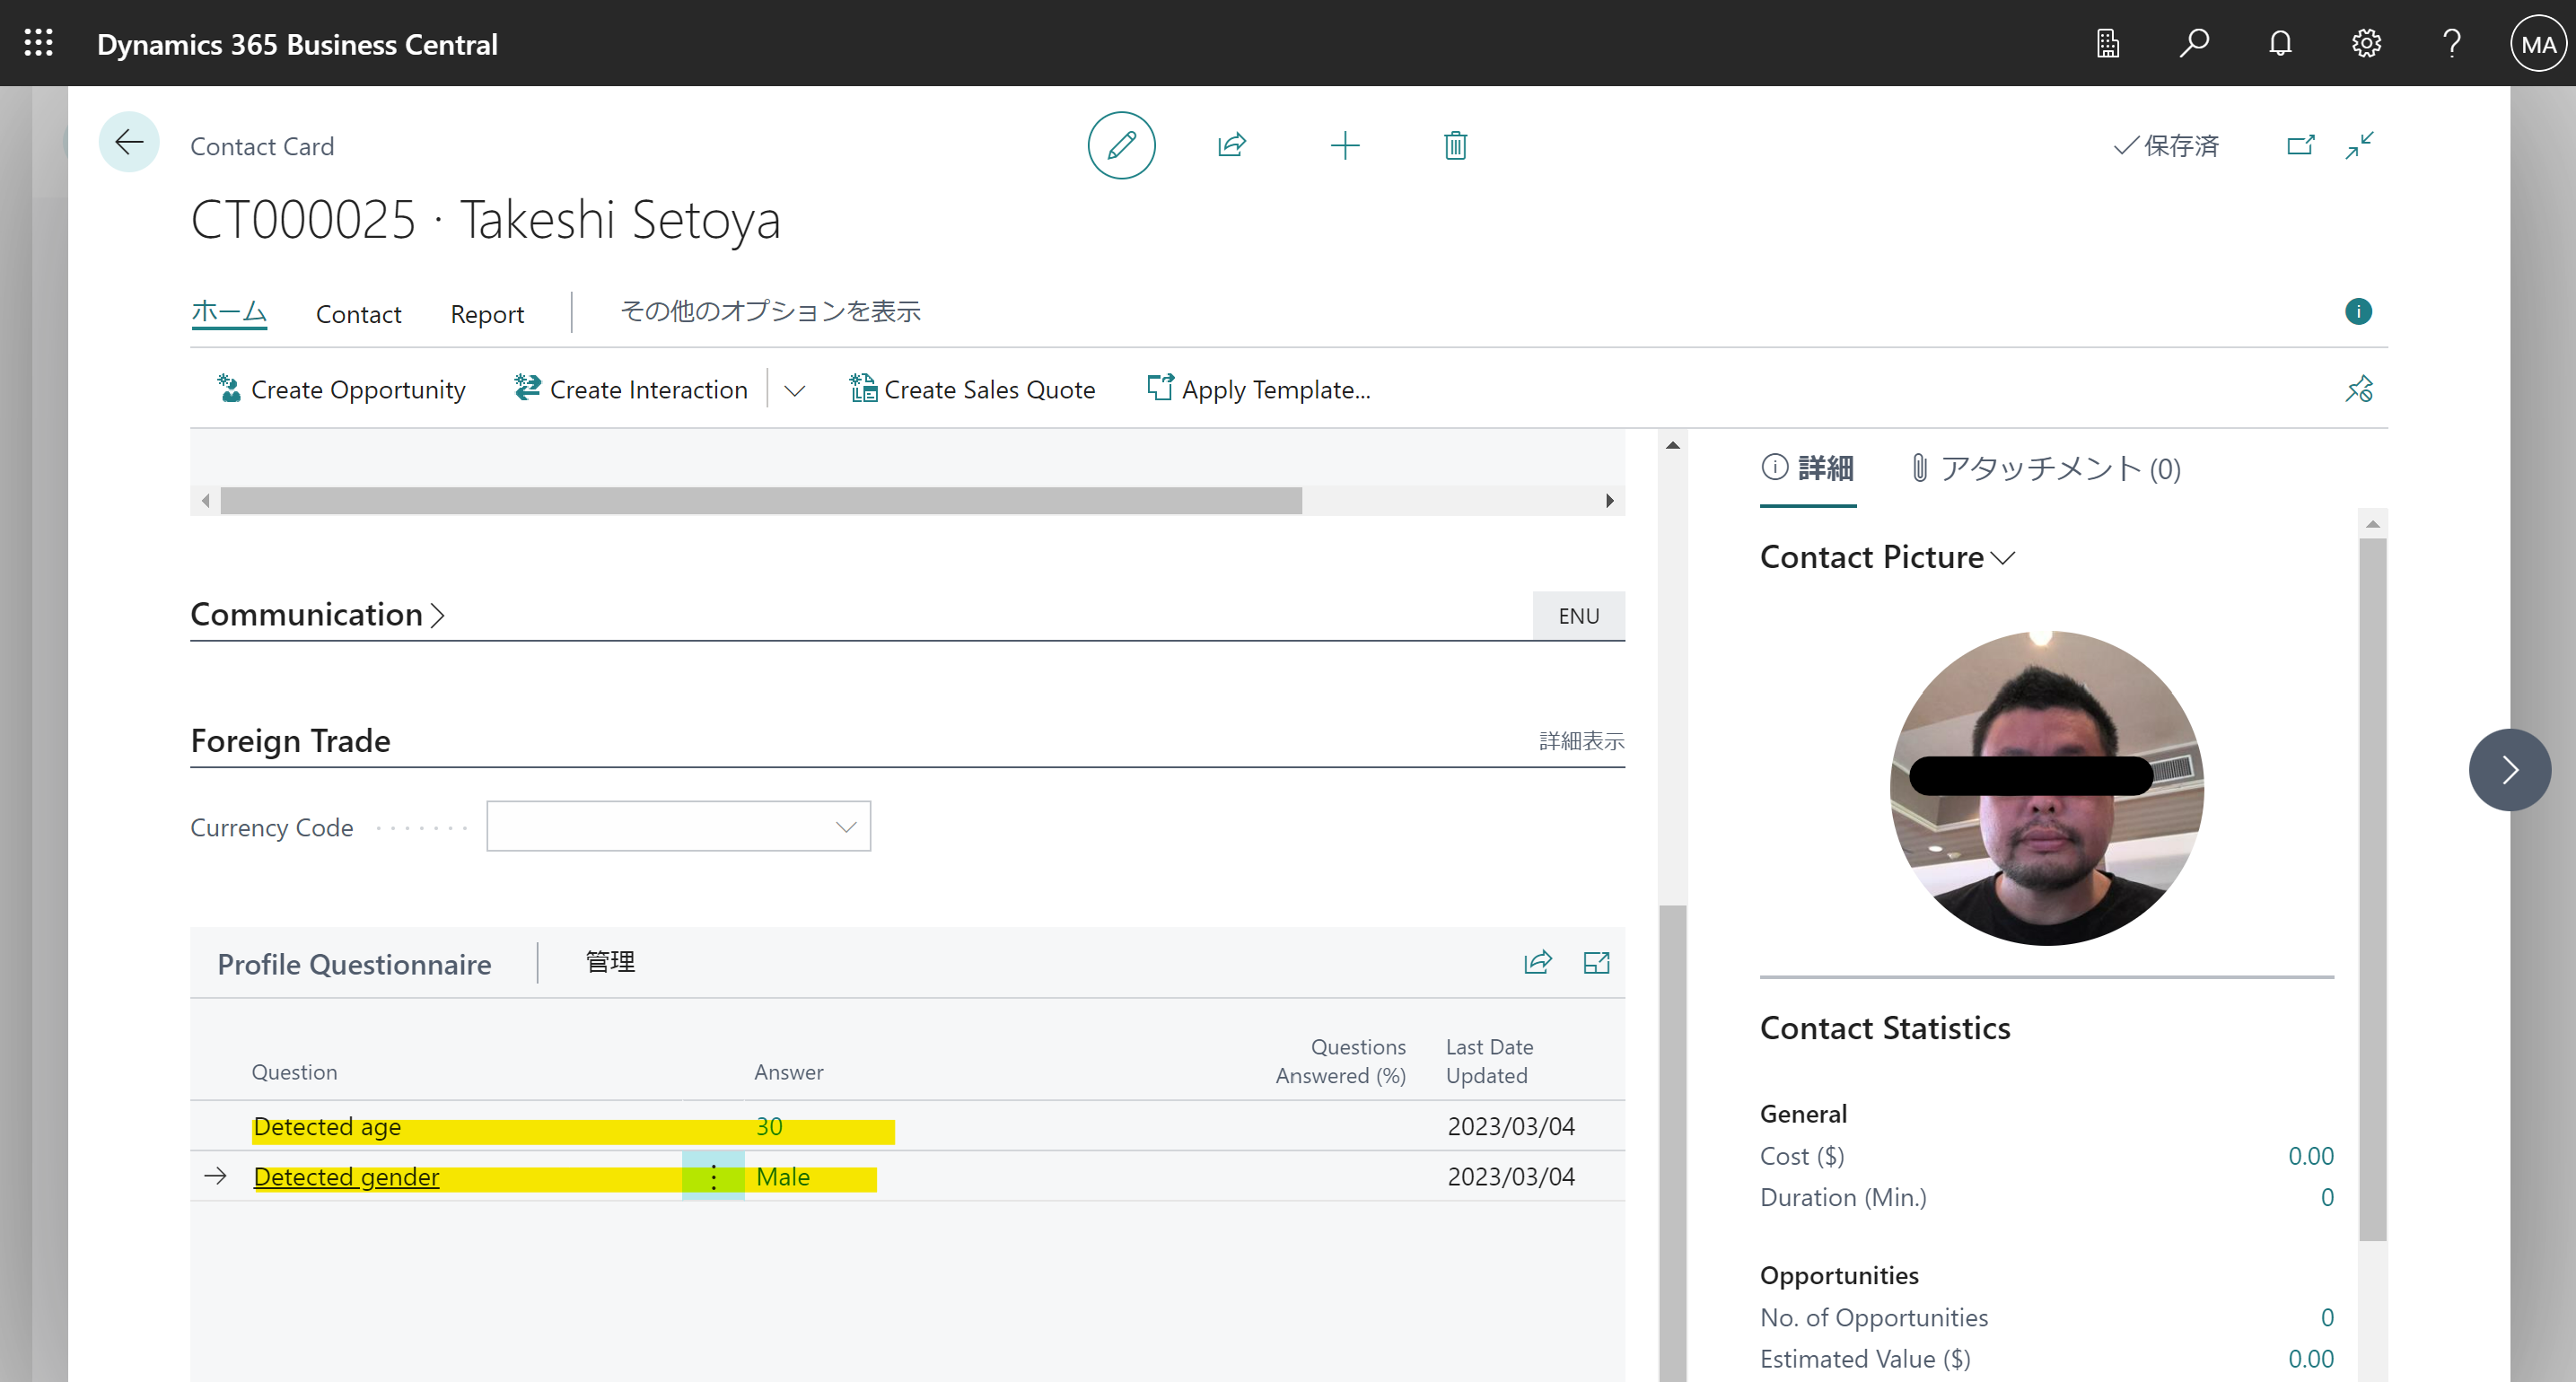Viewport: 2576px width, 1382px height.
Task: Click the horizontal scrollbar left arrow
Action: pyautogui.click(x=205, y=501)
